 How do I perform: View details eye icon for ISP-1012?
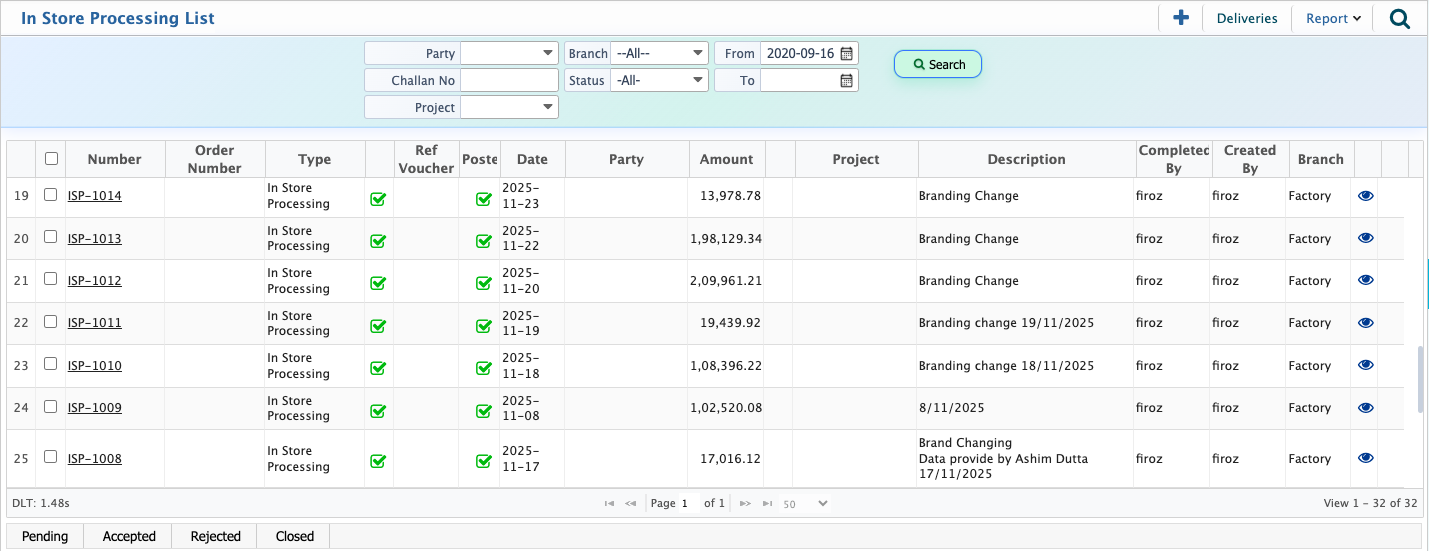(x=1366, y=281)
